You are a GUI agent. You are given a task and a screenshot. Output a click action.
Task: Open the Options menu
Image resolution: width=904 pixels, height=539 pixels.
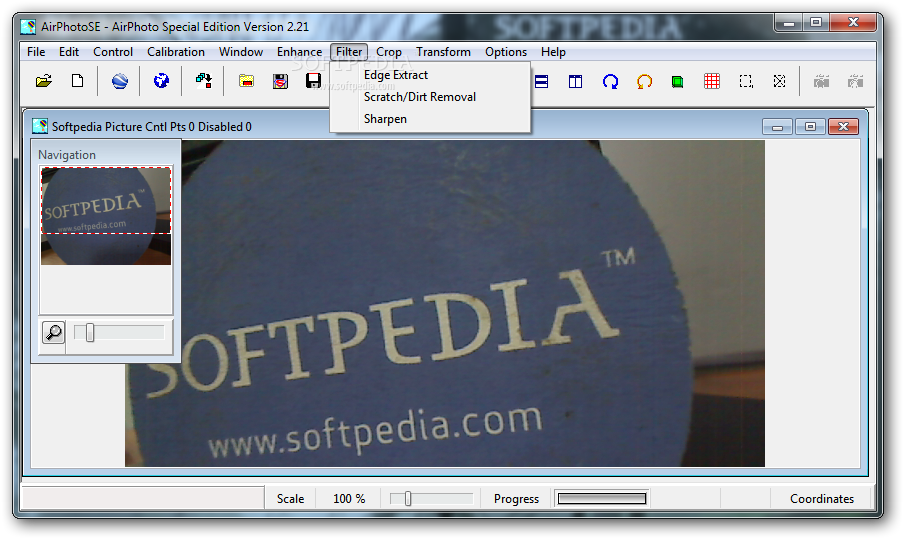[506, 52]
